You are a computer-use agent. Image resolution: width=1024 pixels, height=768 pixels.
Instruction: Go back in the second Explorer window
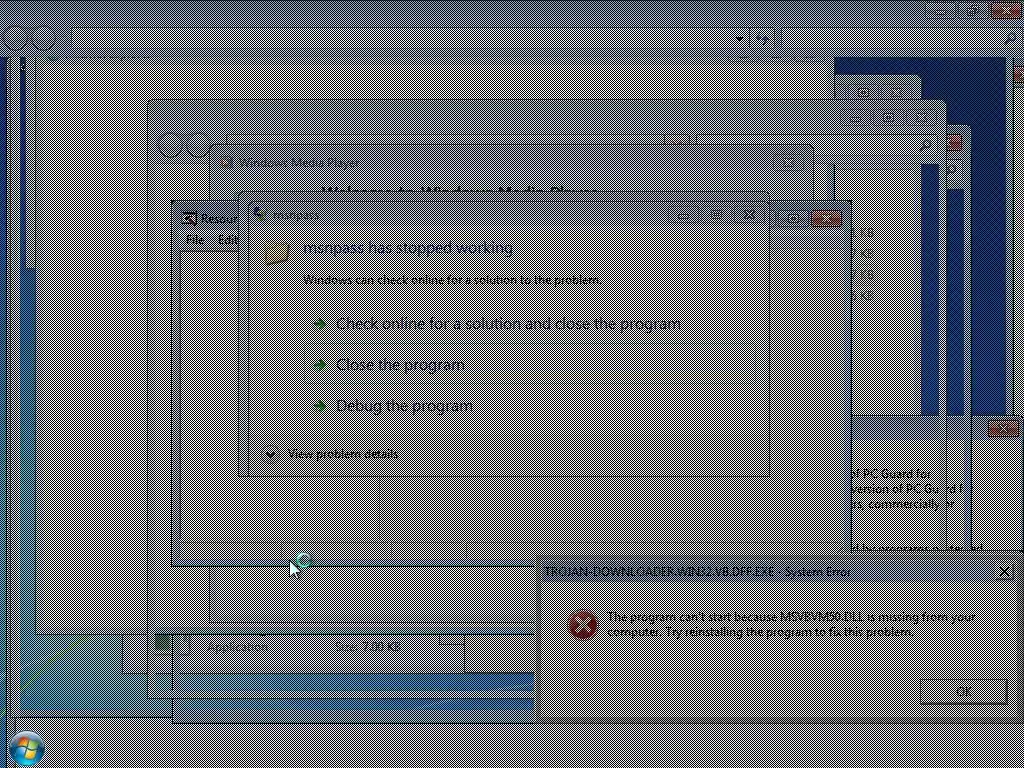[170, 145]
